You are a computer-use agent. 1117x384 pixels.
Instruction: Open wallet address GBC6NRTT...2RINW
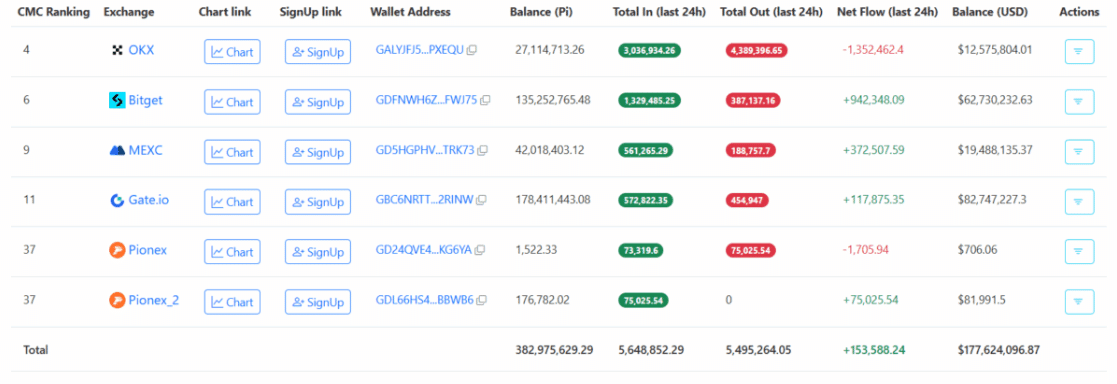coord(425,200)
